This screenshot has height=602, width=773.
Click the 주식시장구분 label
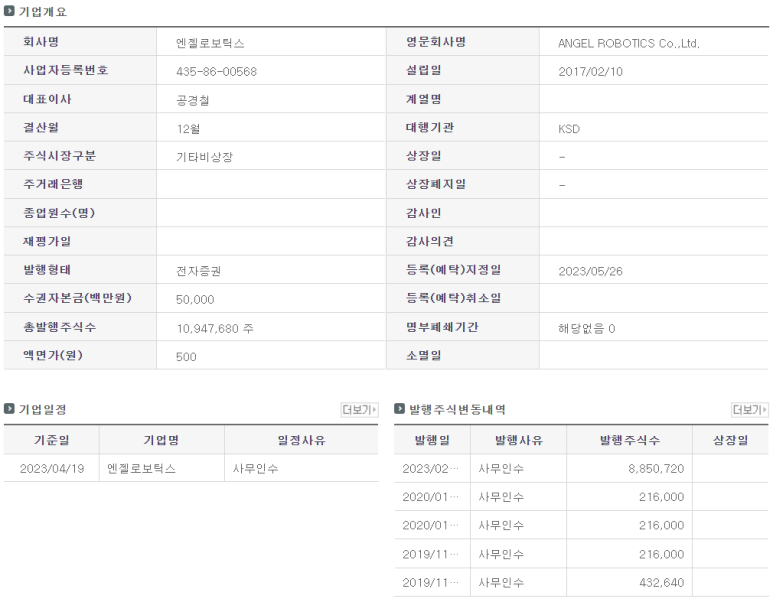tap(60, 156)
